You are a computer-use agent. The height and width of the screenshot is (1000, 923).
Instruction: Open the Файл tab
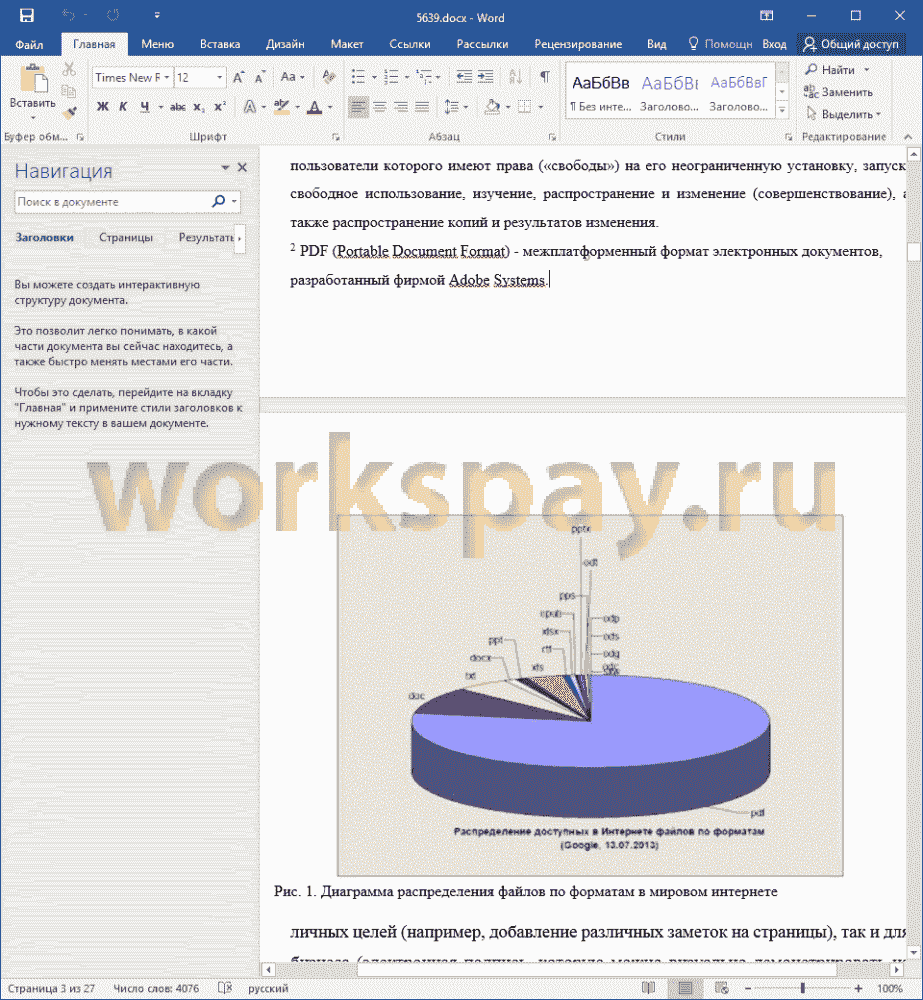(x=29, y=44)
